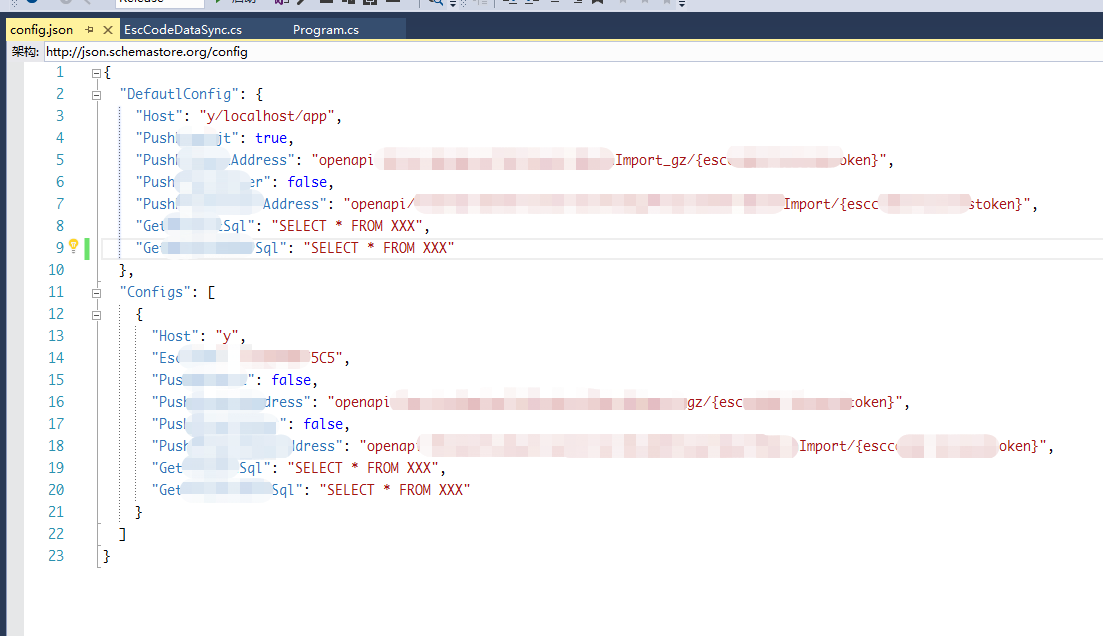Click the 架构 schema label
The image size is (1103, 636).
click(25, 51)
